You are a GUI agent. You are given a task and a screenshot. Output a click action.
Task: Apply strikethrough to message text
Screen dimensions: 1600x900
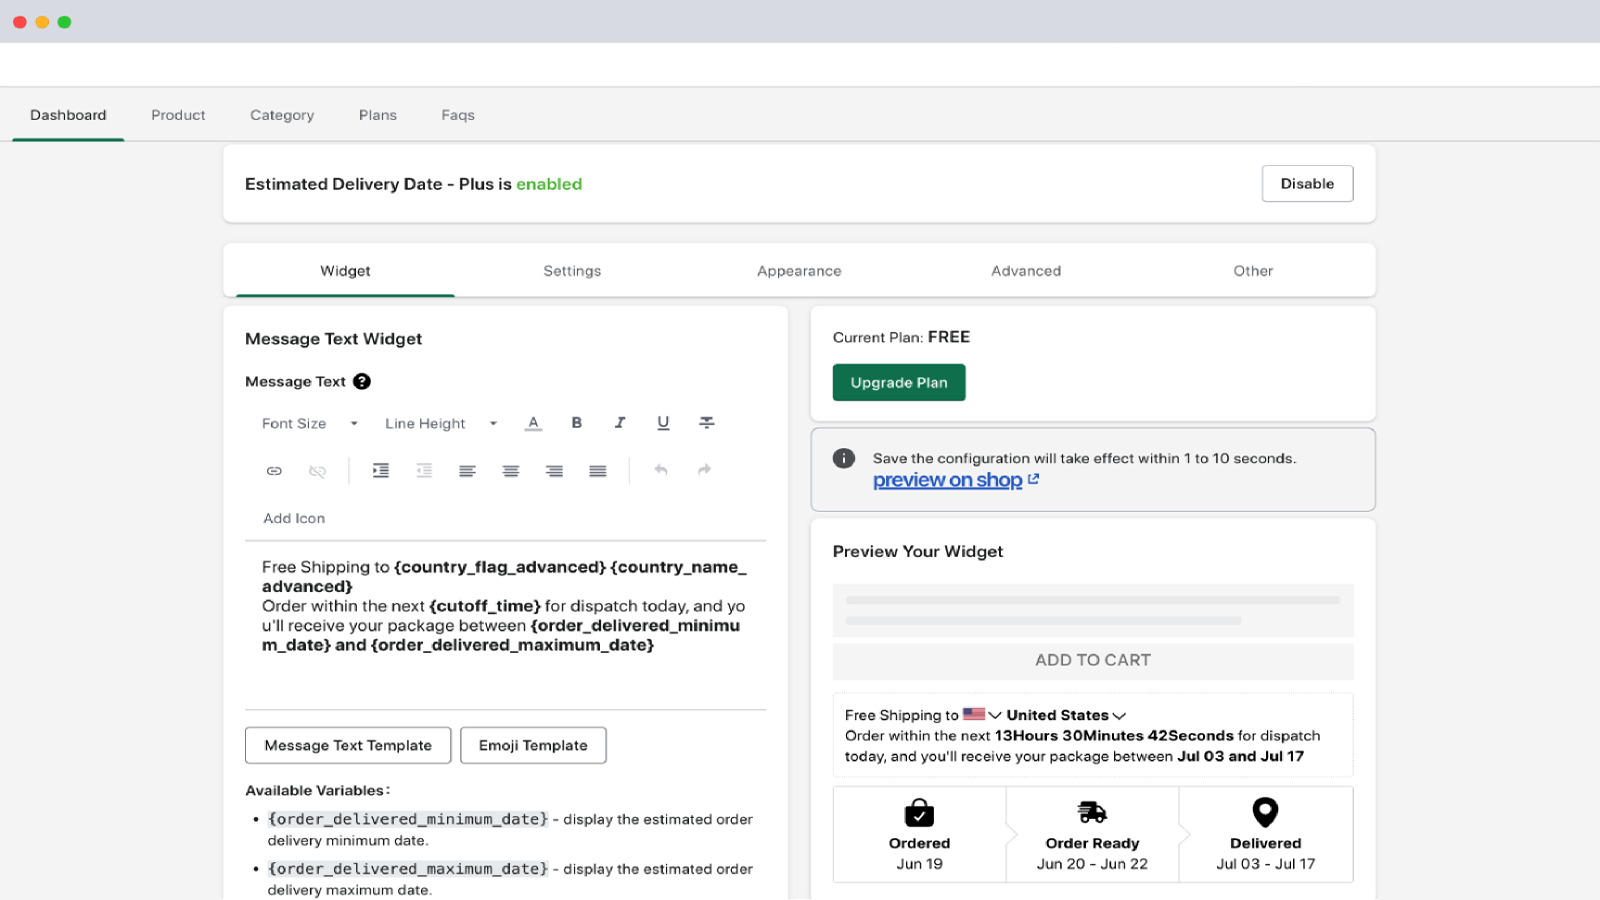tap(706, 423)
